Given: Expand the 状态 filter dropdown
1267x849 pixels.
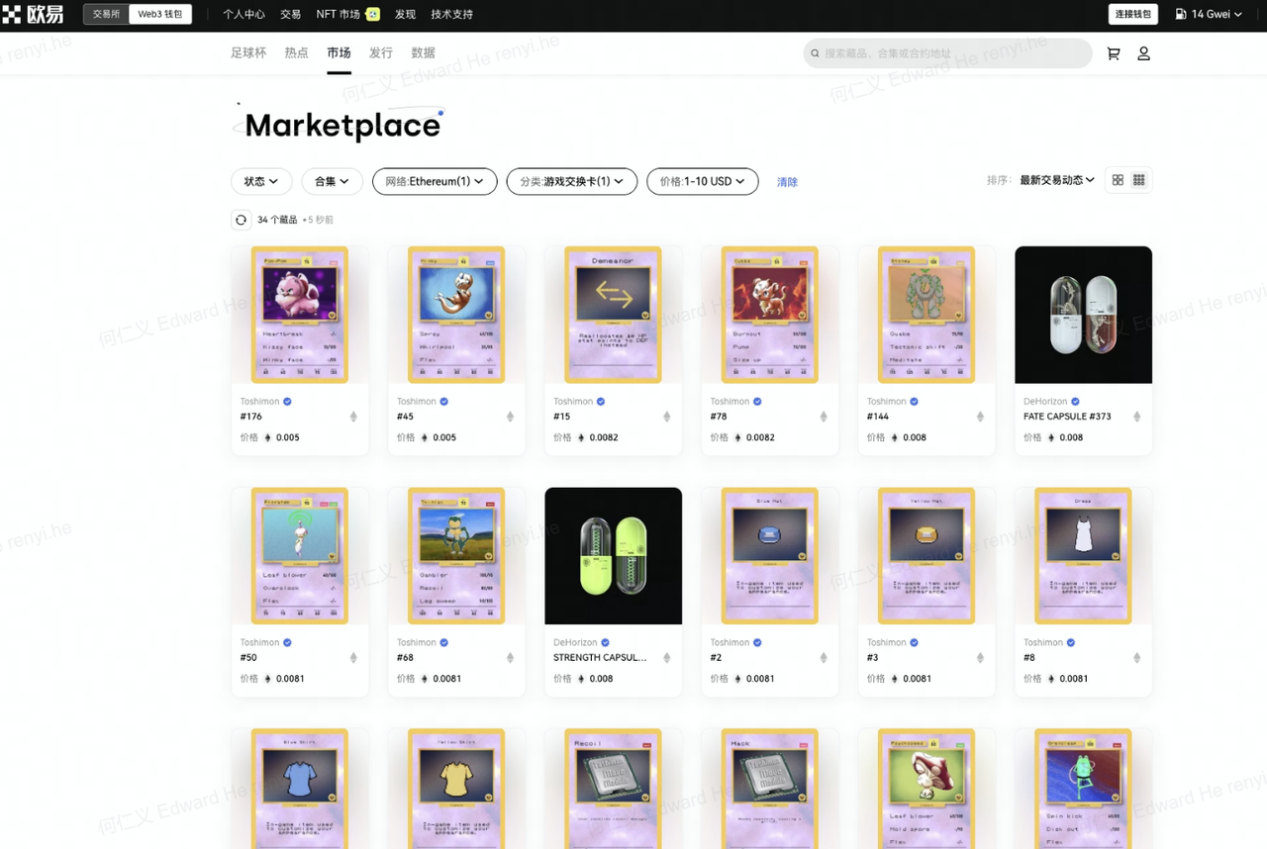Looking at the screenshot, I should point(262,181).
